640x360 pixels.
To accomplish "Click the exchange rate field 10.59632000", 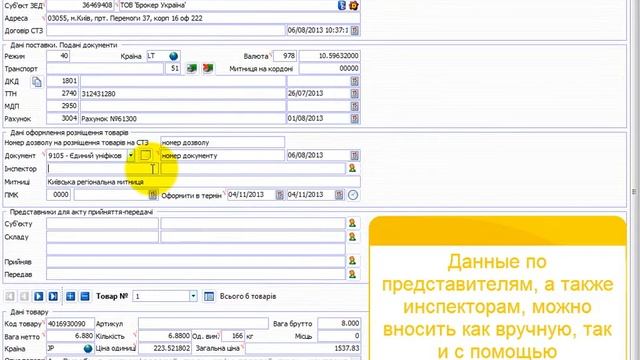I will point(329,56).
